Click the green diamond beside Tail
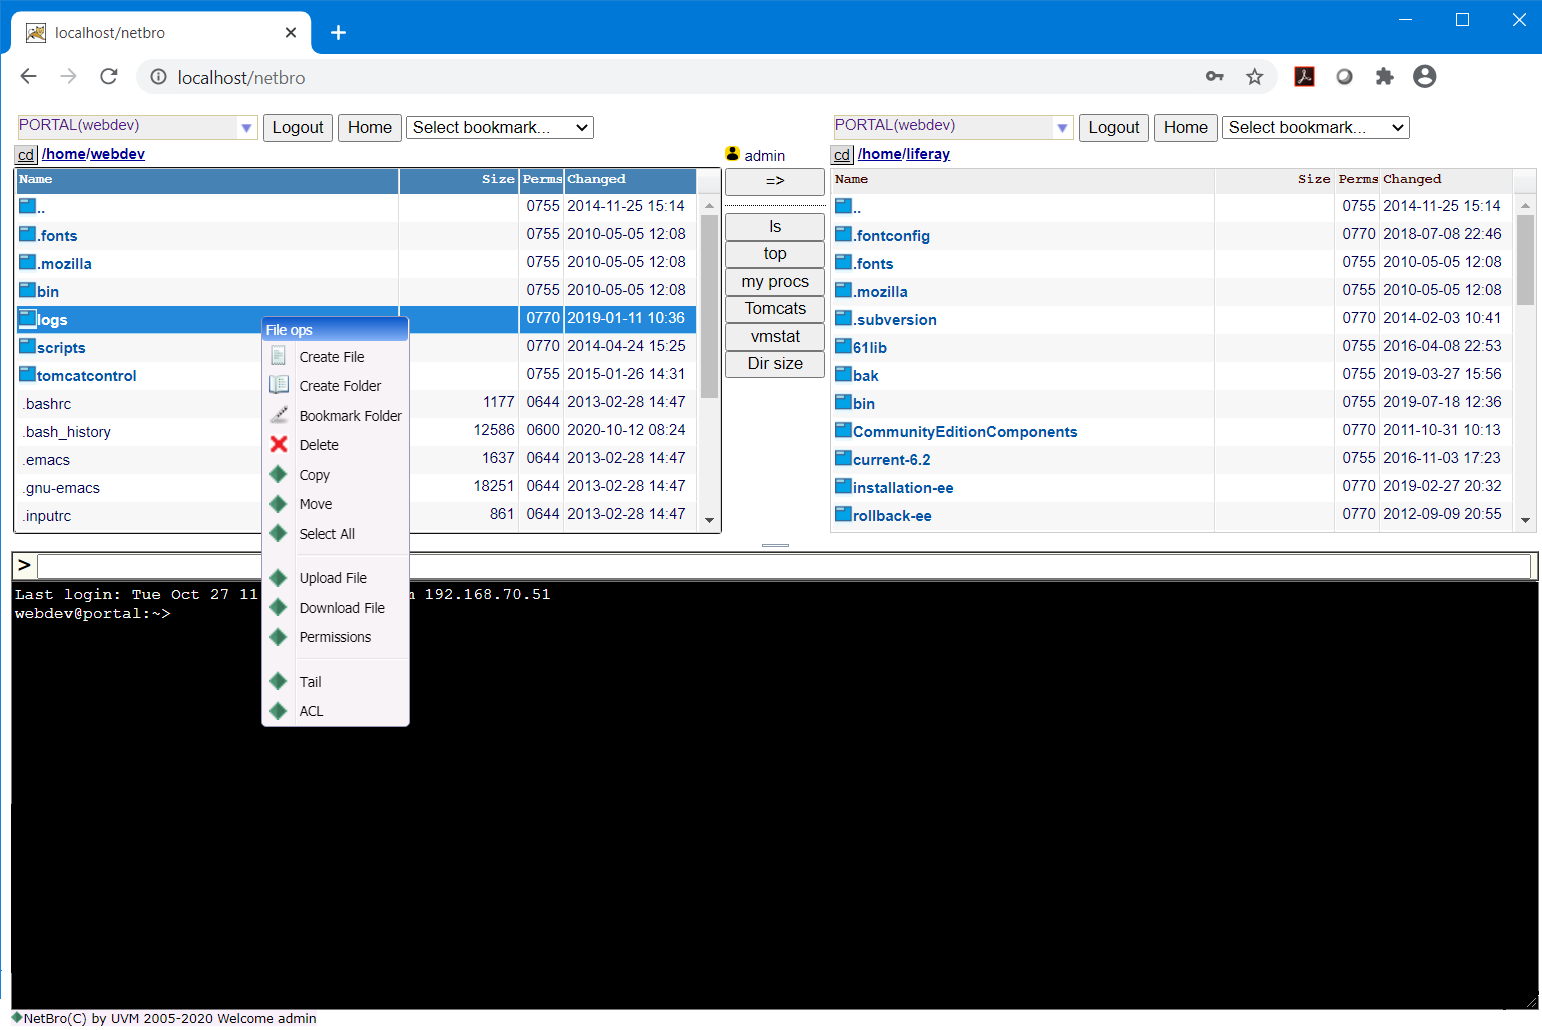The height and width of the screenshot is (1030, 1542). (279, 681)
